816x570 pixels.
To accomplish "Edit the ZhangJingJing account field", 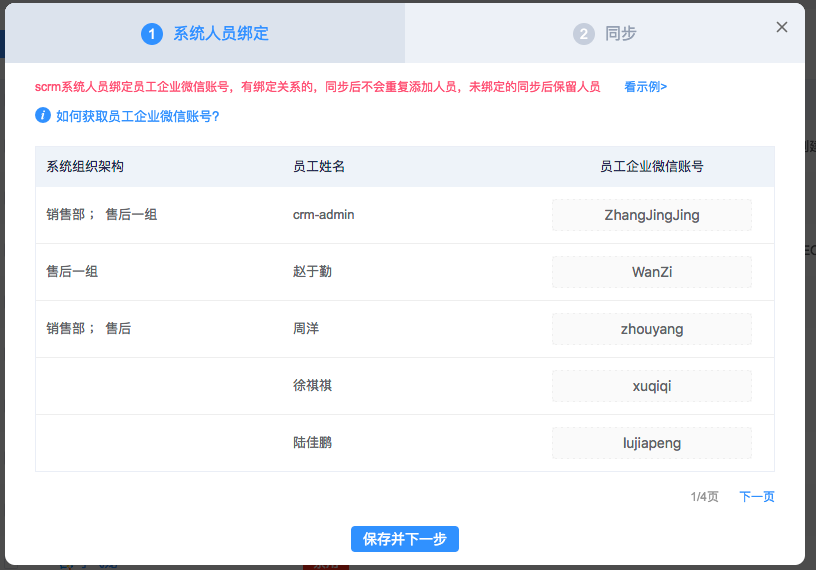I will tap(652, 215).
